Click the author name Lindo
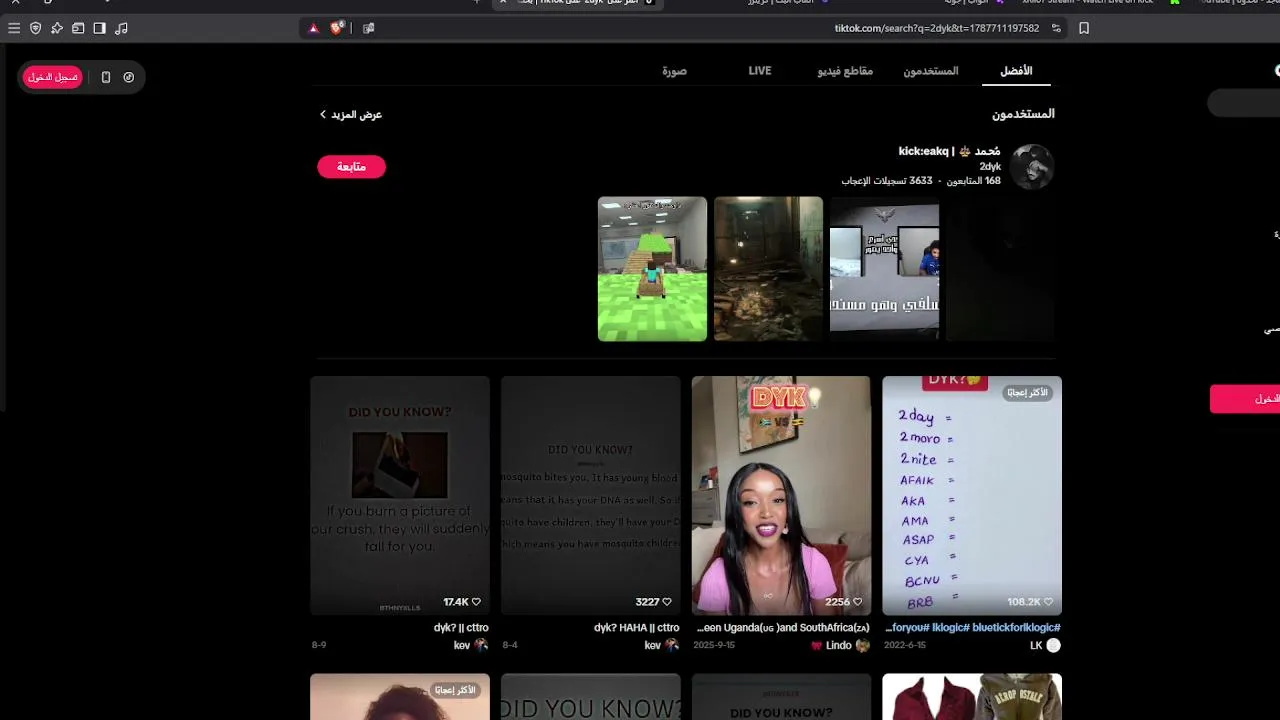This screenshot has width=1280, height=720. click(x=839, y=646)
